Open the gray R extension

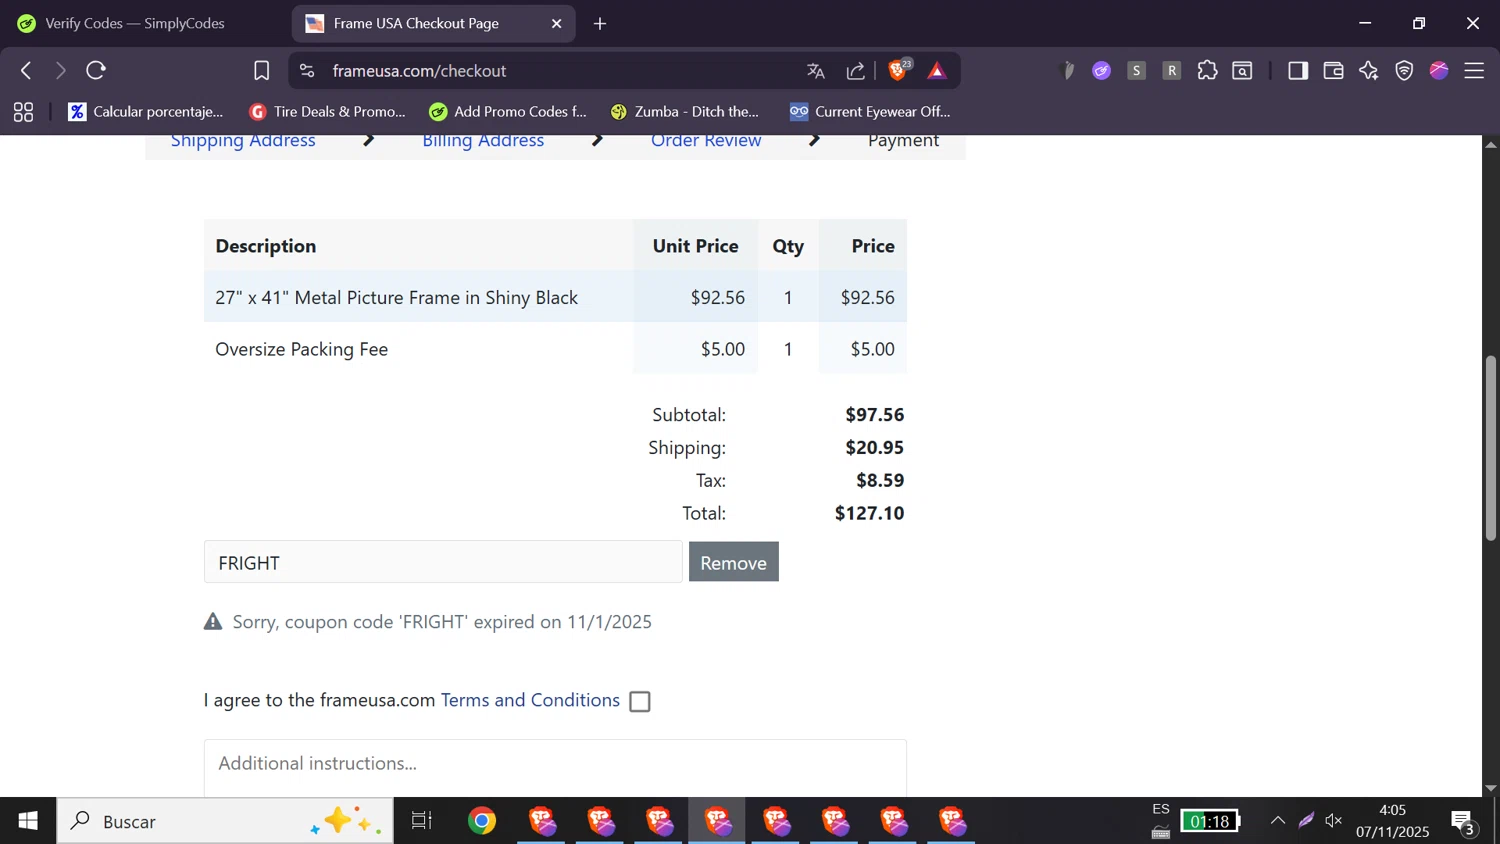[x=1172, y=70]
